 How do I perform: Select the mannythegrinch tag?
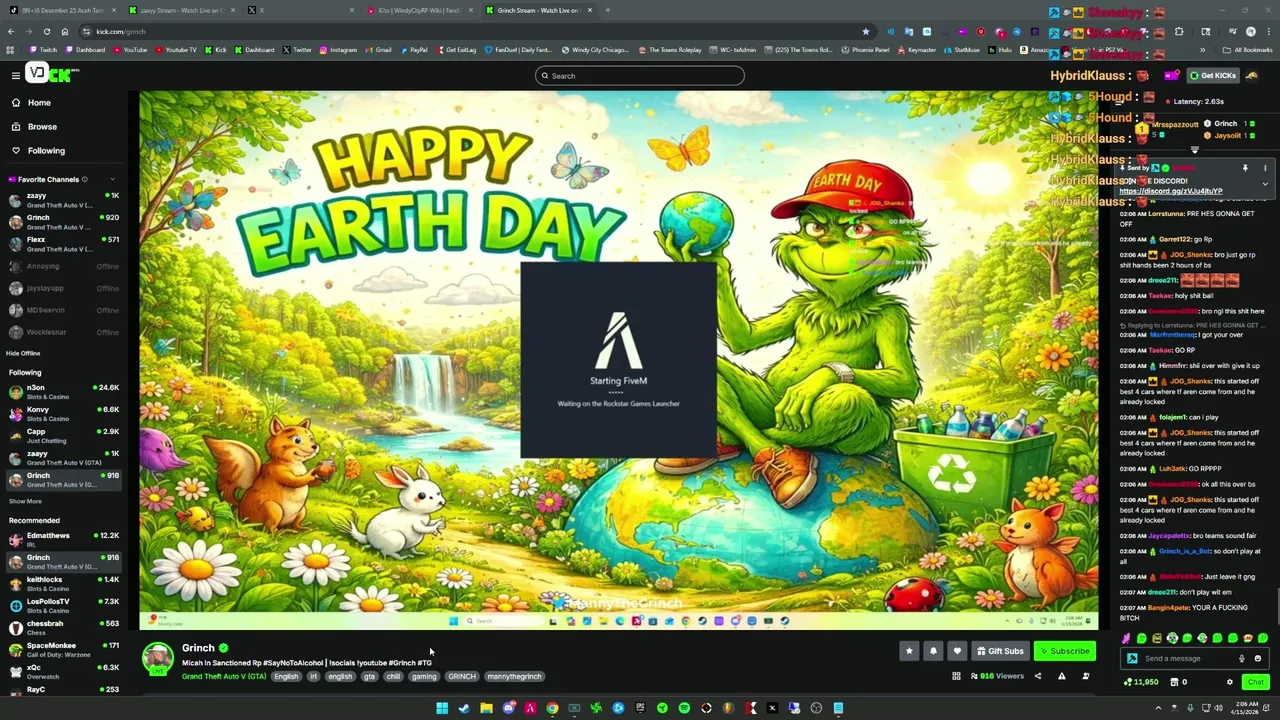point(514,676)
